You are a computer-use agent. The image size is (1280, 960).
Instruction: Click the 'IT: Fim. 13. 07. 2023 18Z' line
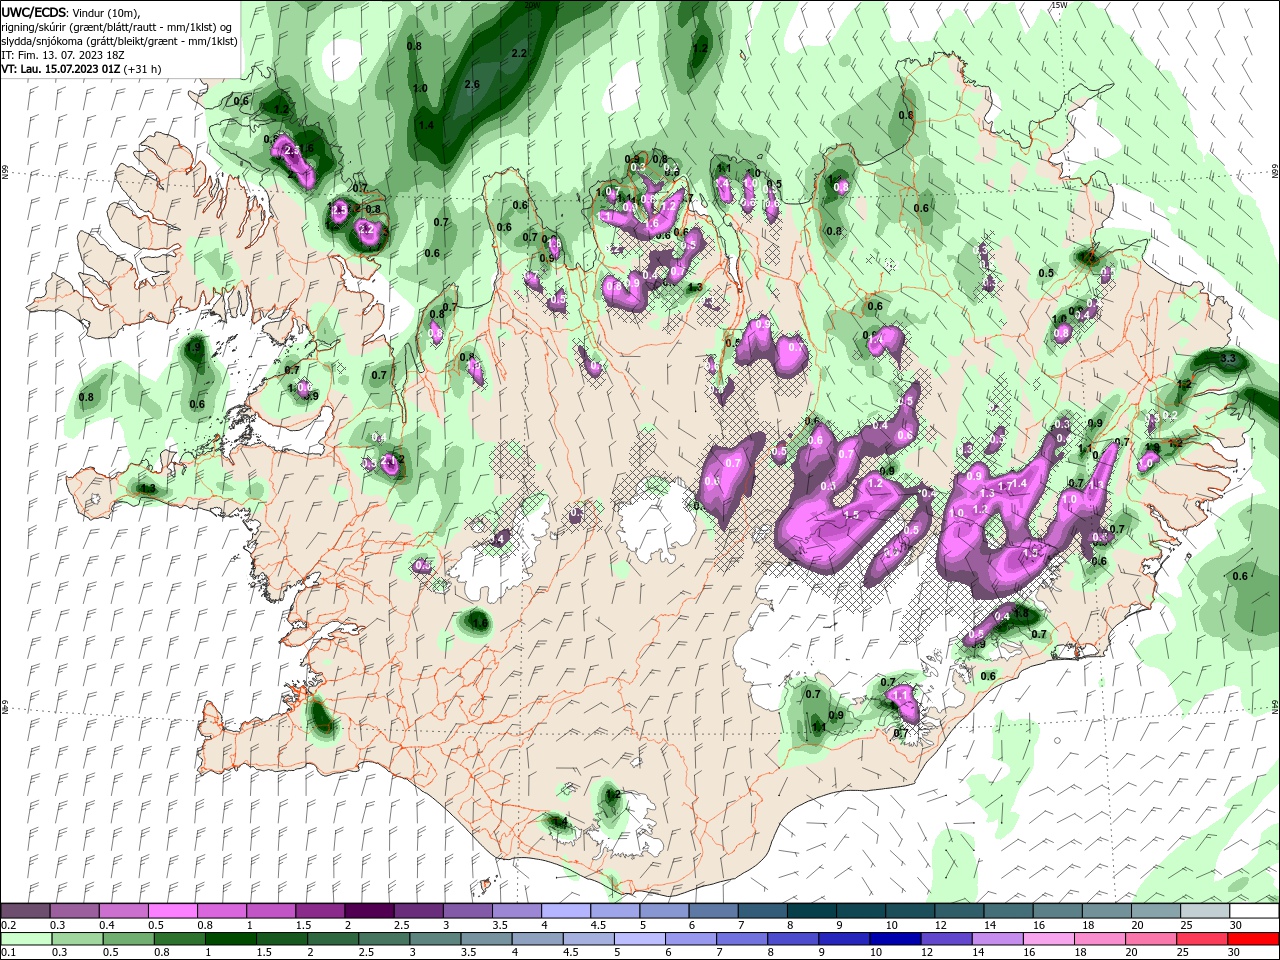point(65,55)
